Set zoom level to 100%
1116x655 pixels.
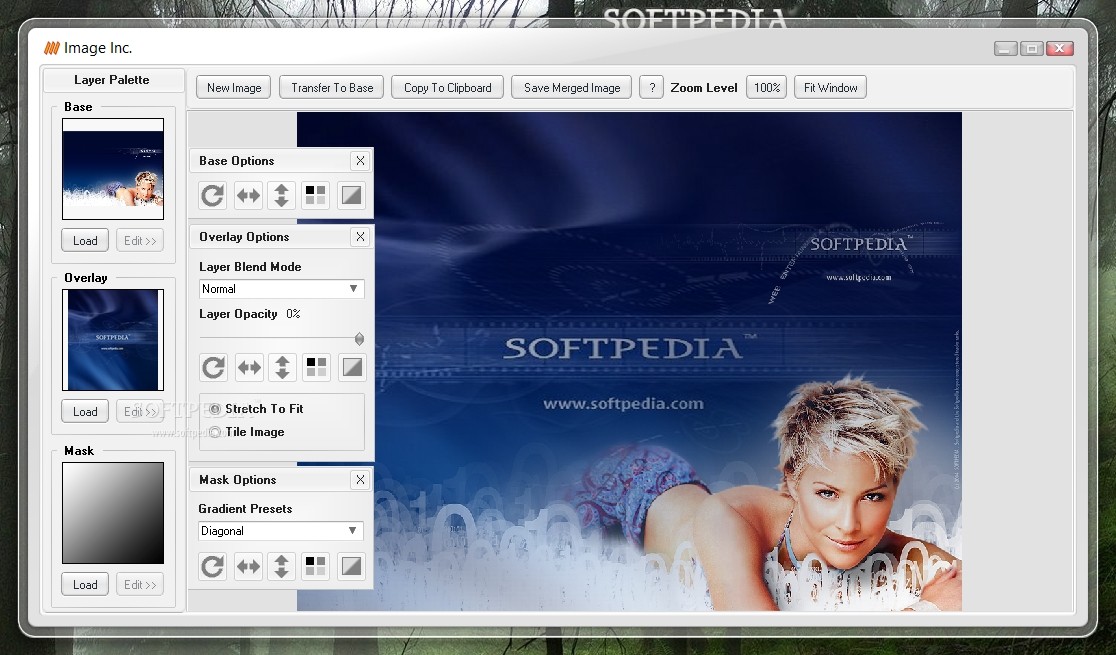pos(767,88)
